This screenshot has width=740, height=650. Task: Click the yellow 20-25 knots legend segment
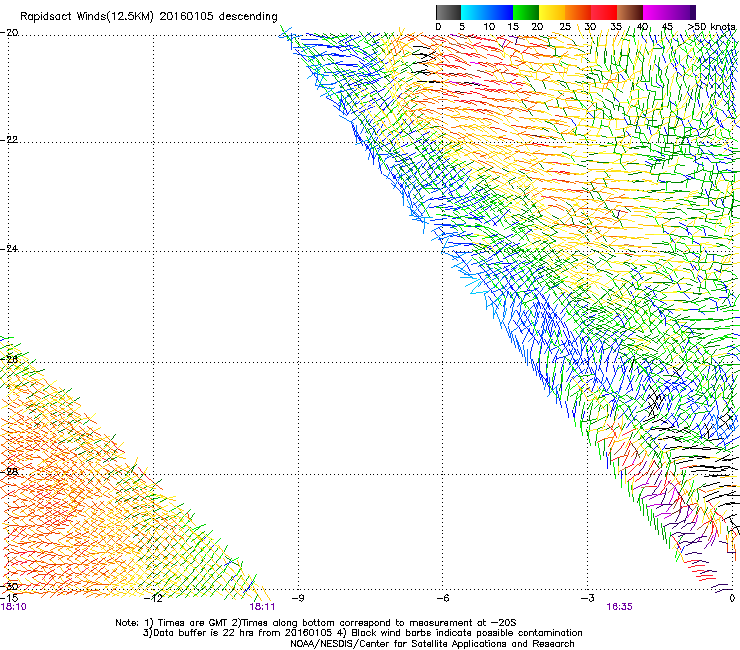(552, 12)
